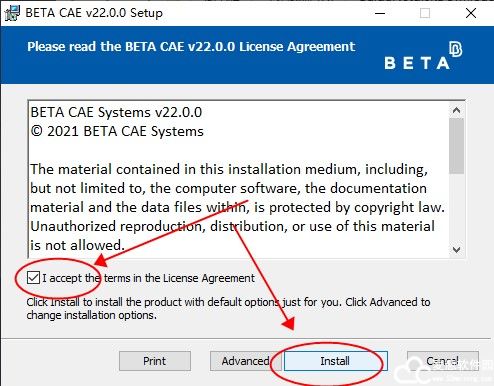494x386 pixels.
Task: Click the license scrollbar down arrow
Action: coord(456,249)
